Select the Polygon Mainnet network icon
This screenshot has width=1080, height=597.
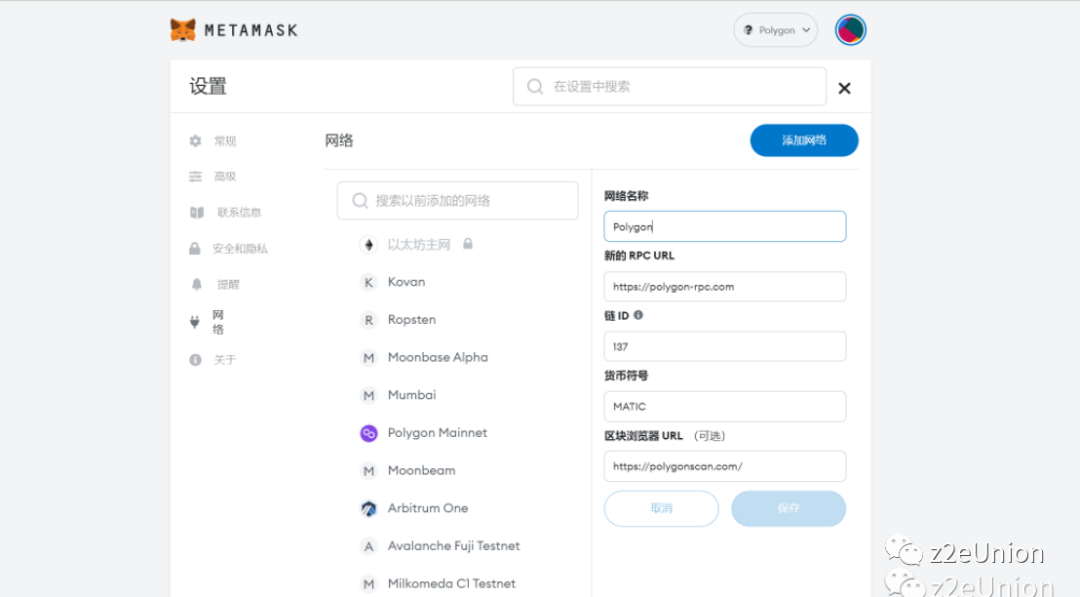pos(369,432)
